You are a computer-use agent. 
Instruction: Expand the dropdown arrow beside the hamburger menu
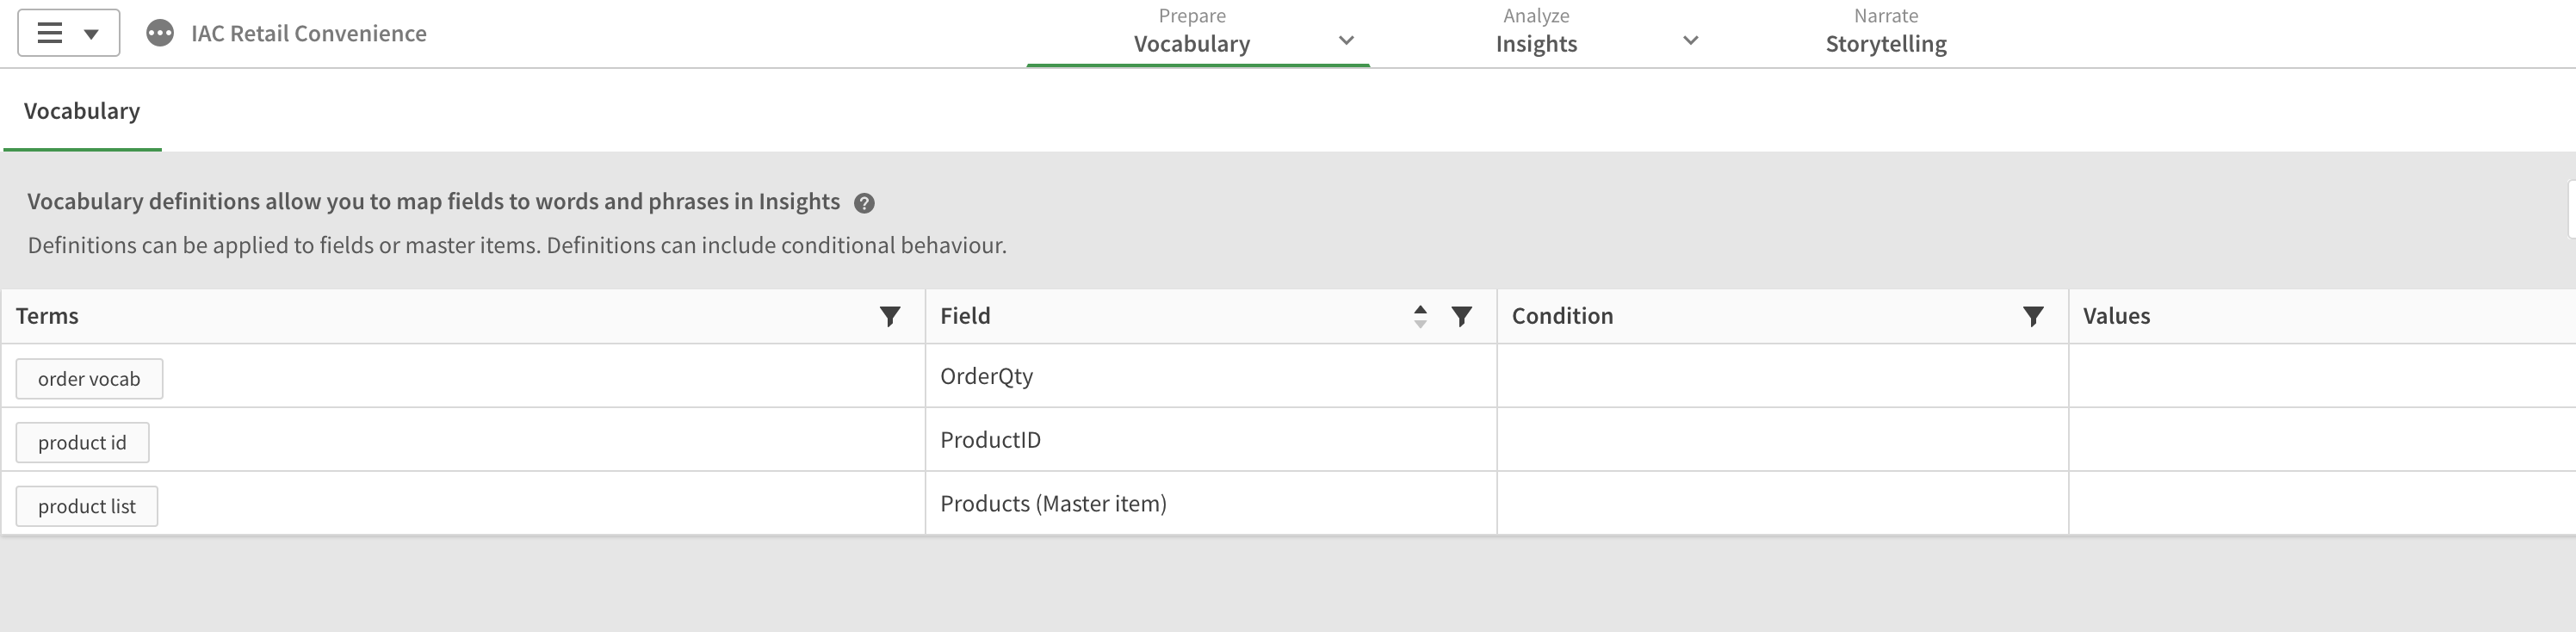92,33
